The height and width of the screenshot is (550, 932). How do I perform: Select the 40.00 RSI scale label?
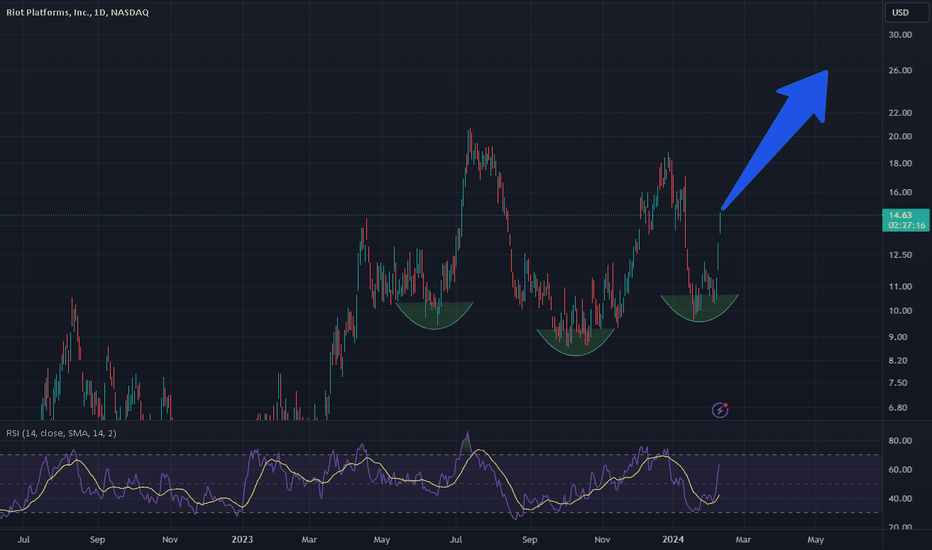(x=900, y=498)
